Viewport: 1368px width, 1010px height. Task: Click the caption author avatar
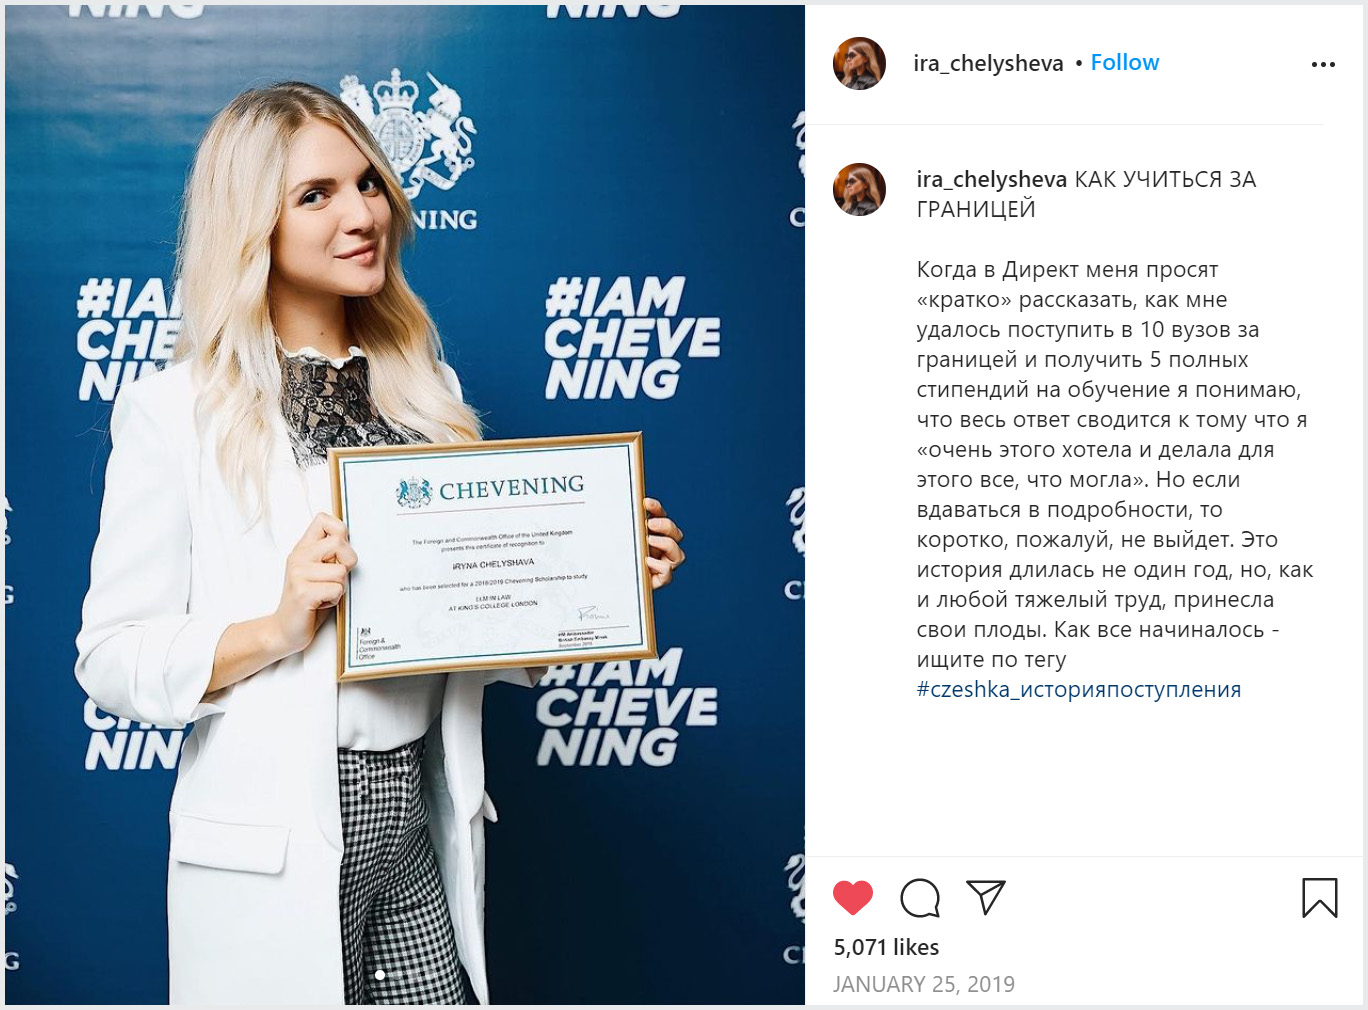pos(859,189)
